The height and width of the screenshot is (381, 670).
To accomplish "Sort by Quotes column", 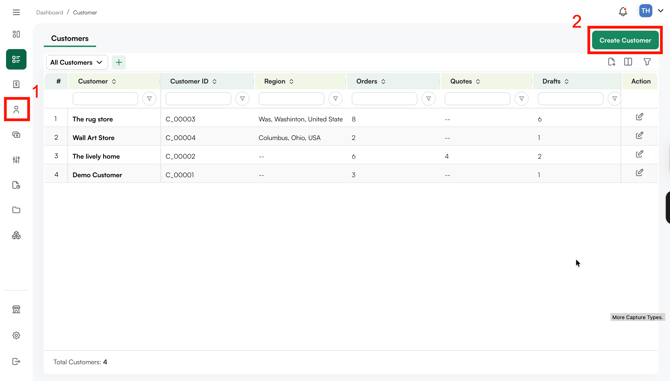I will coord(478,81).
